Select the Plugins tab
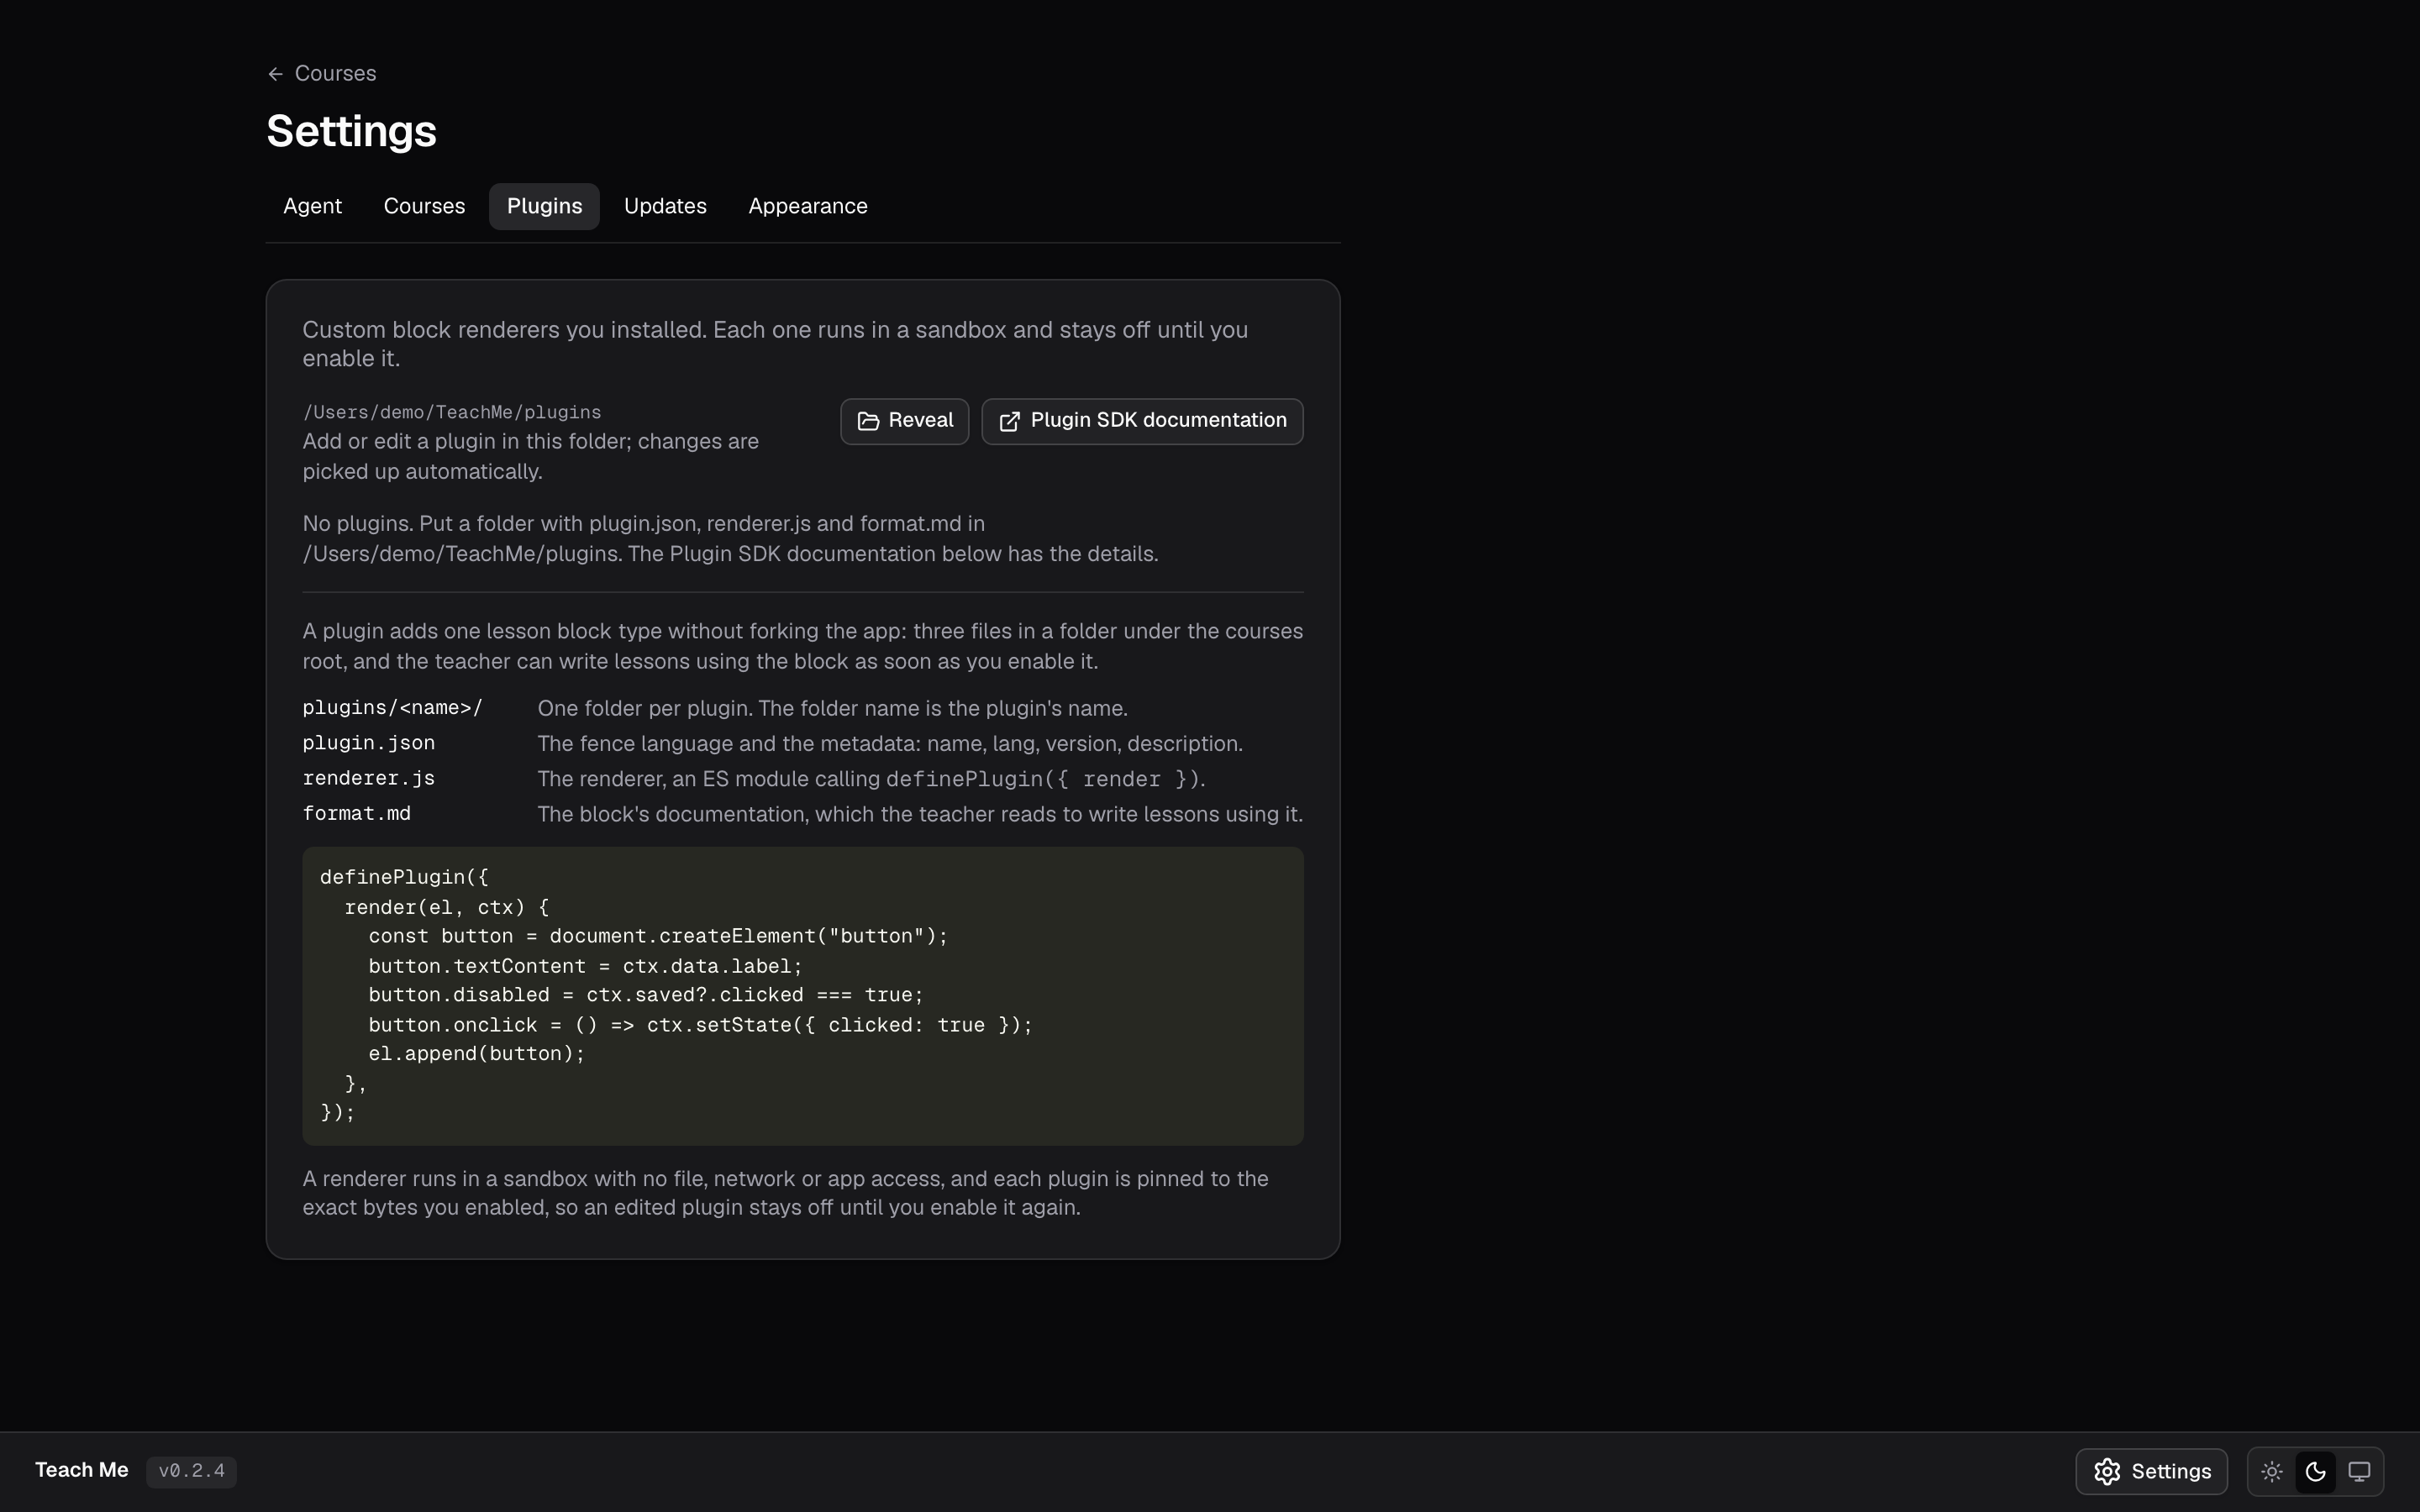 pos(544,206)
